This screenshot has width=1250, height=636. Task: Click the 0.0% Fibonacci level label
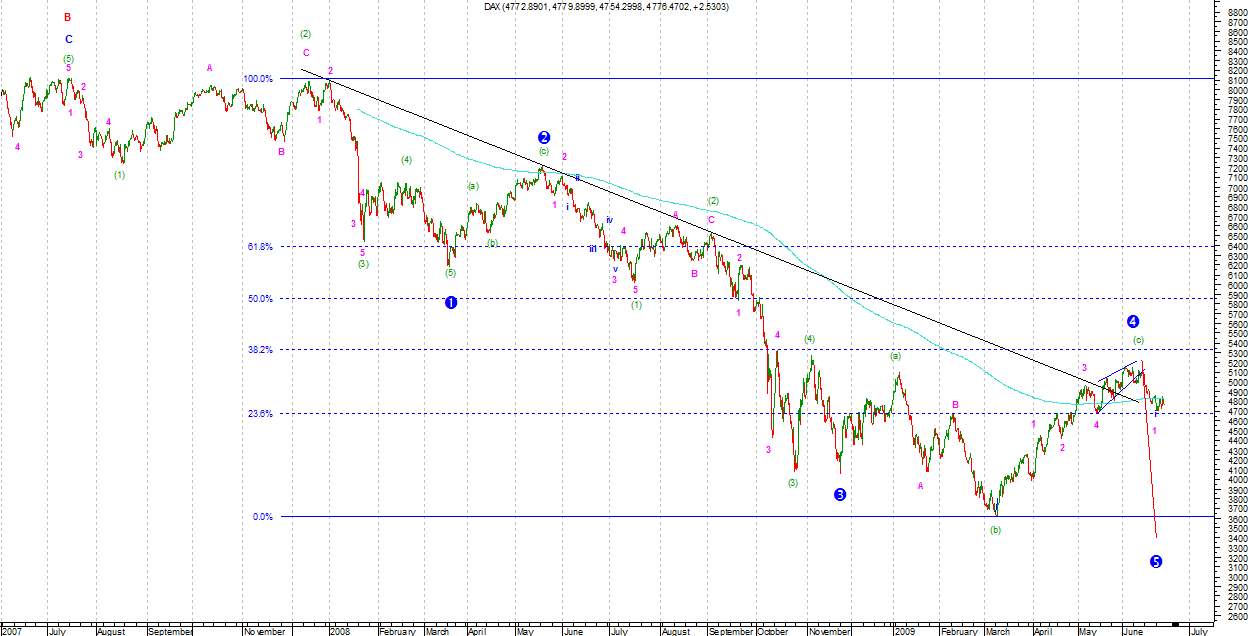coord(263,517)
